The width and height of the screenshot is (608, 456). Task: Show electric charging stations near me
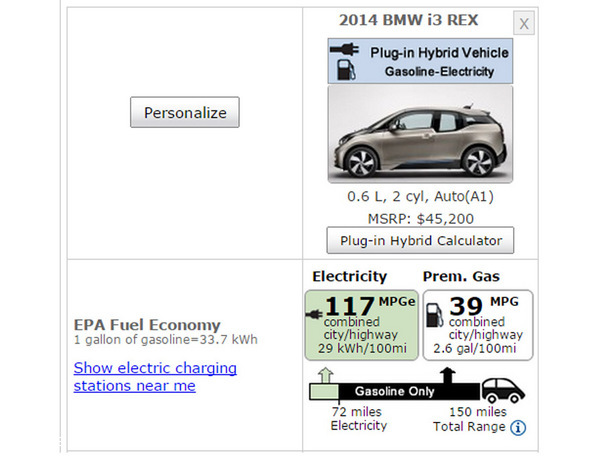coord(155,376)
